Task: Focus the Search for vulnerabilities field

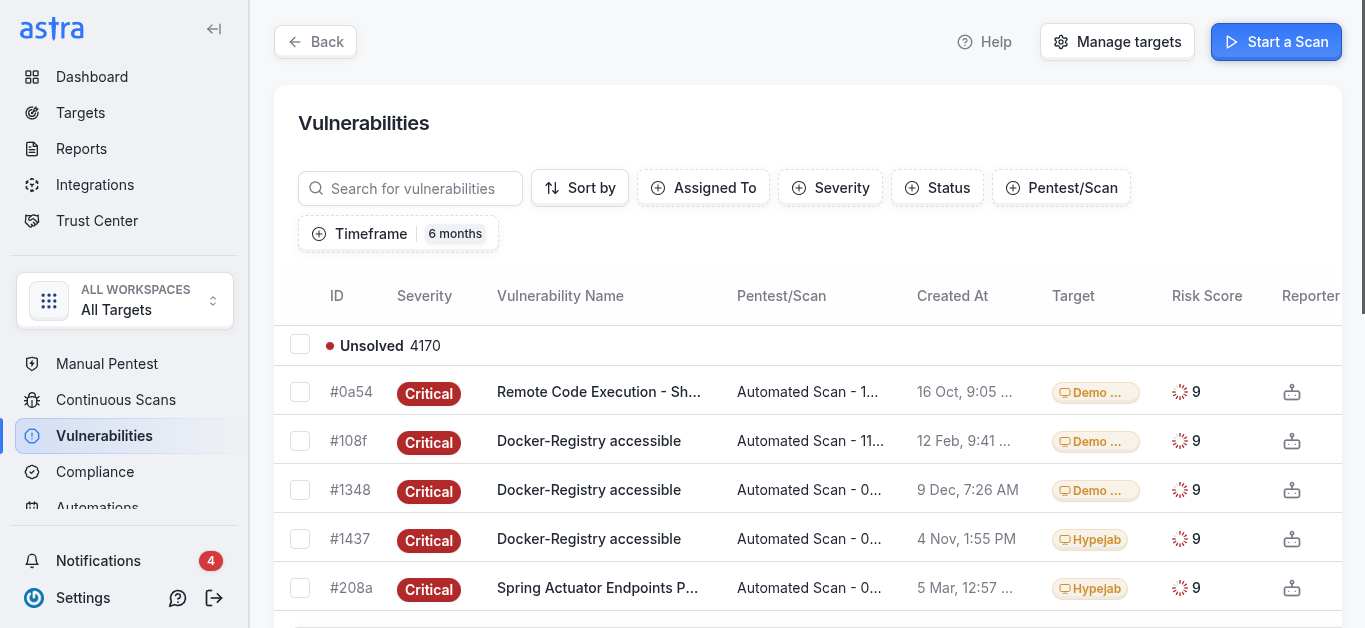Action: 410,188
